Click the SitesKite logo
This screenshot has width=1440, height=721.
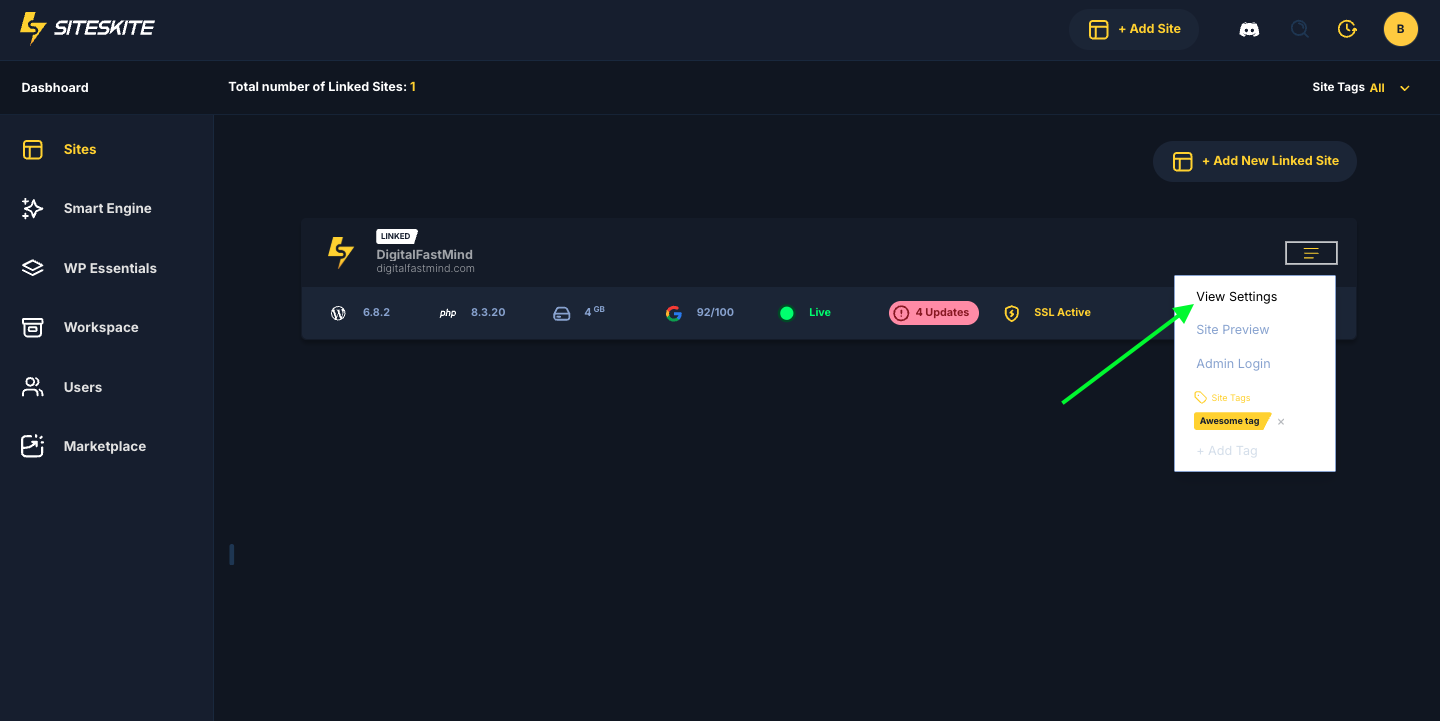88,28
